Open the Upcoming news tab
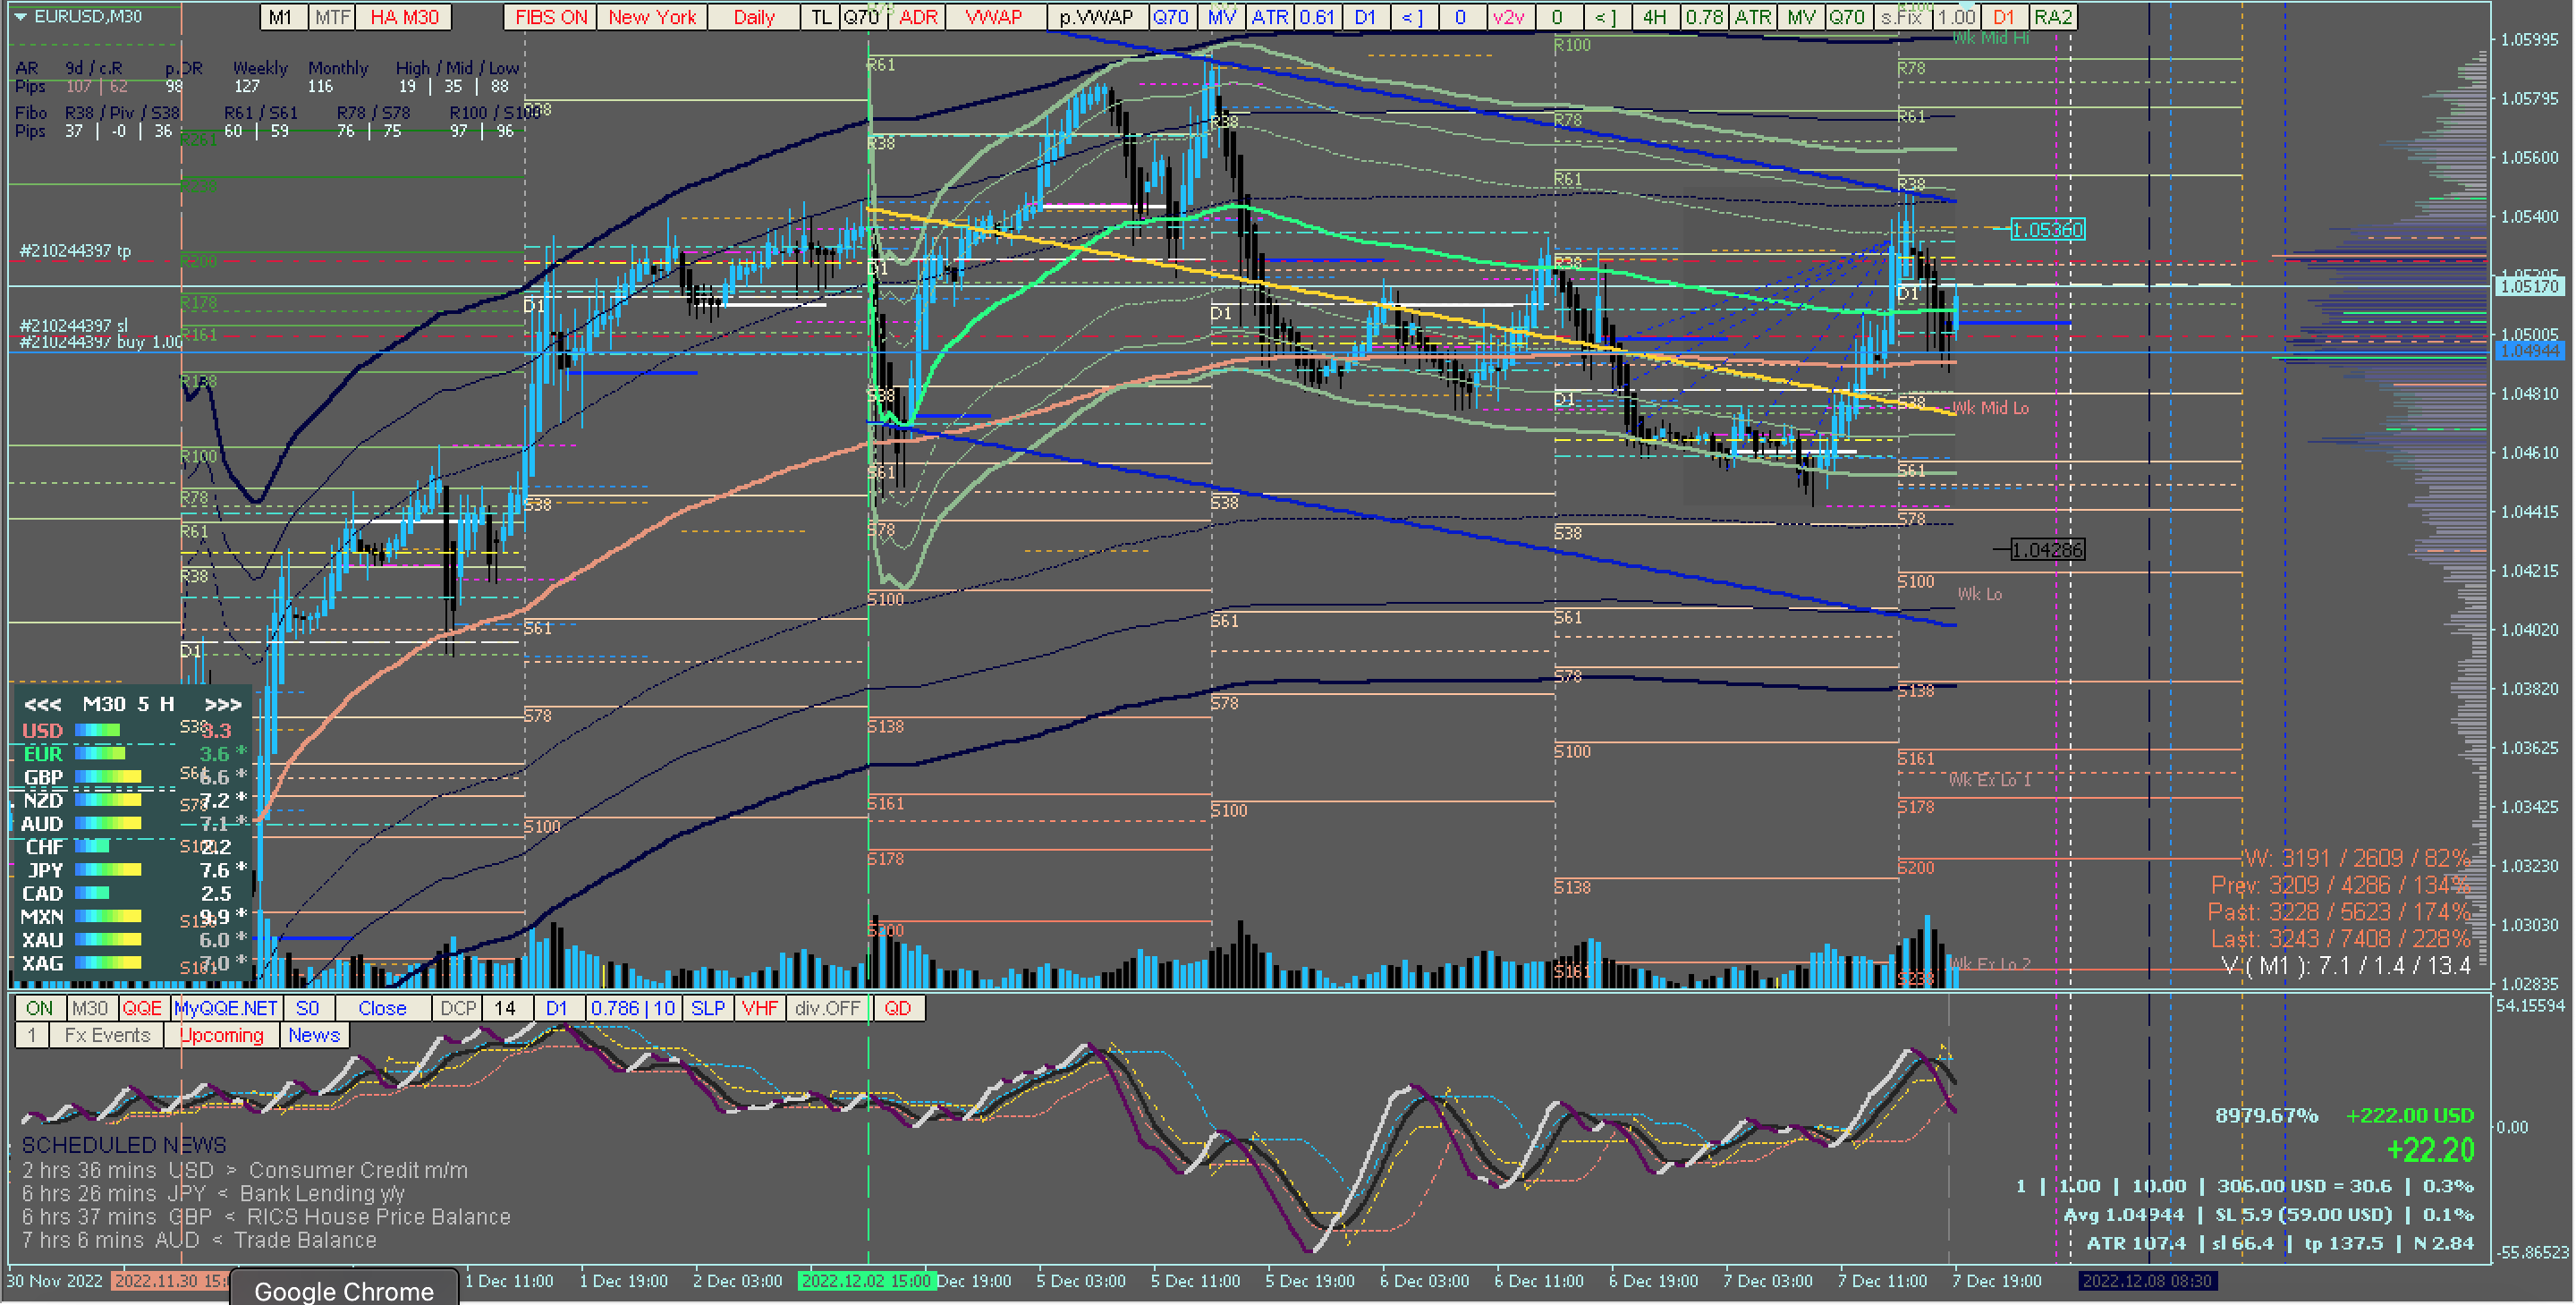The width and height of the screenshot is (2576, 1305). [221, 1035]
